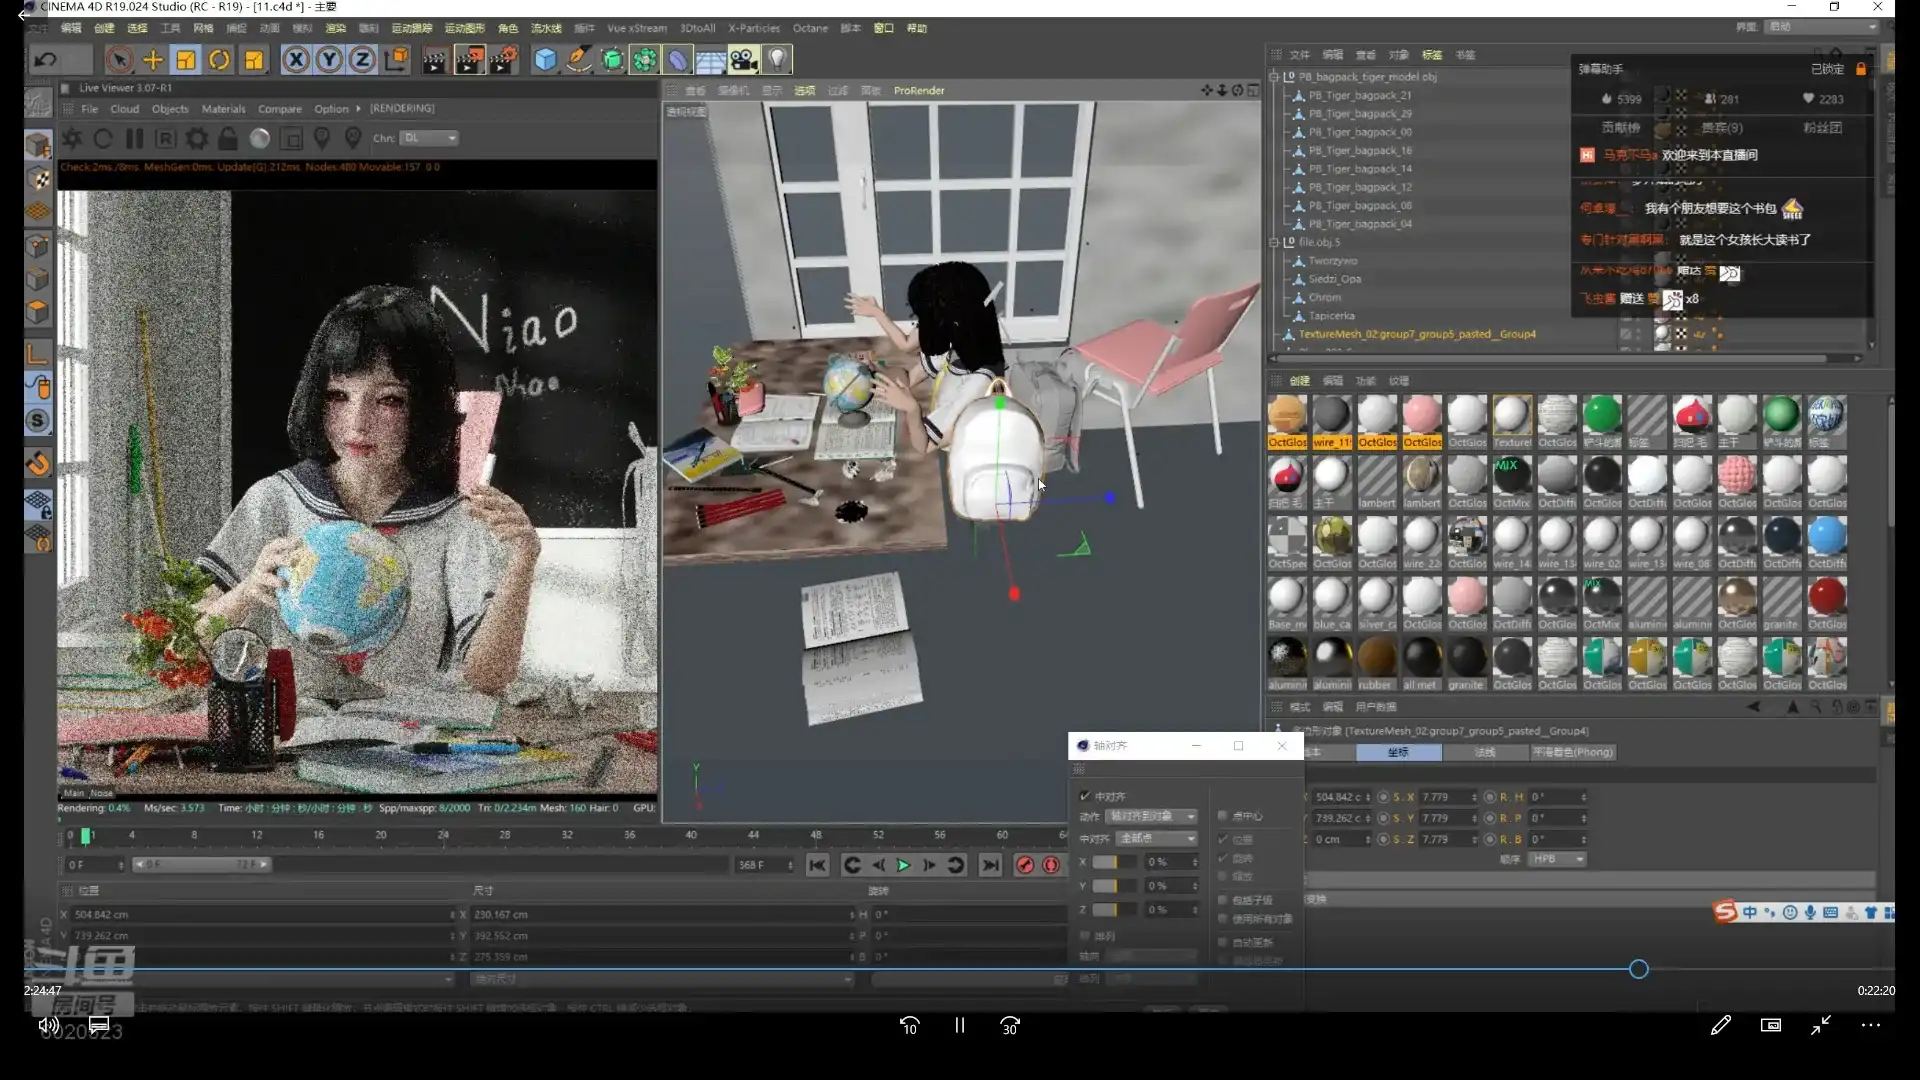Add a Cube primitive object
The height and width of the screenshot is (1080, 1920).
click(x=545, y=60)
